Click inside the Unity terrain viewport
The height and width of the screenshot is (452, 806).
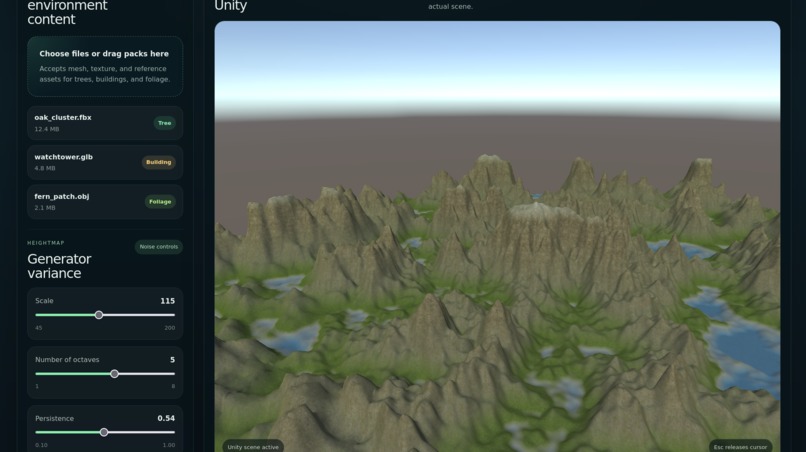pyautogui.click(x=497, y=237)
